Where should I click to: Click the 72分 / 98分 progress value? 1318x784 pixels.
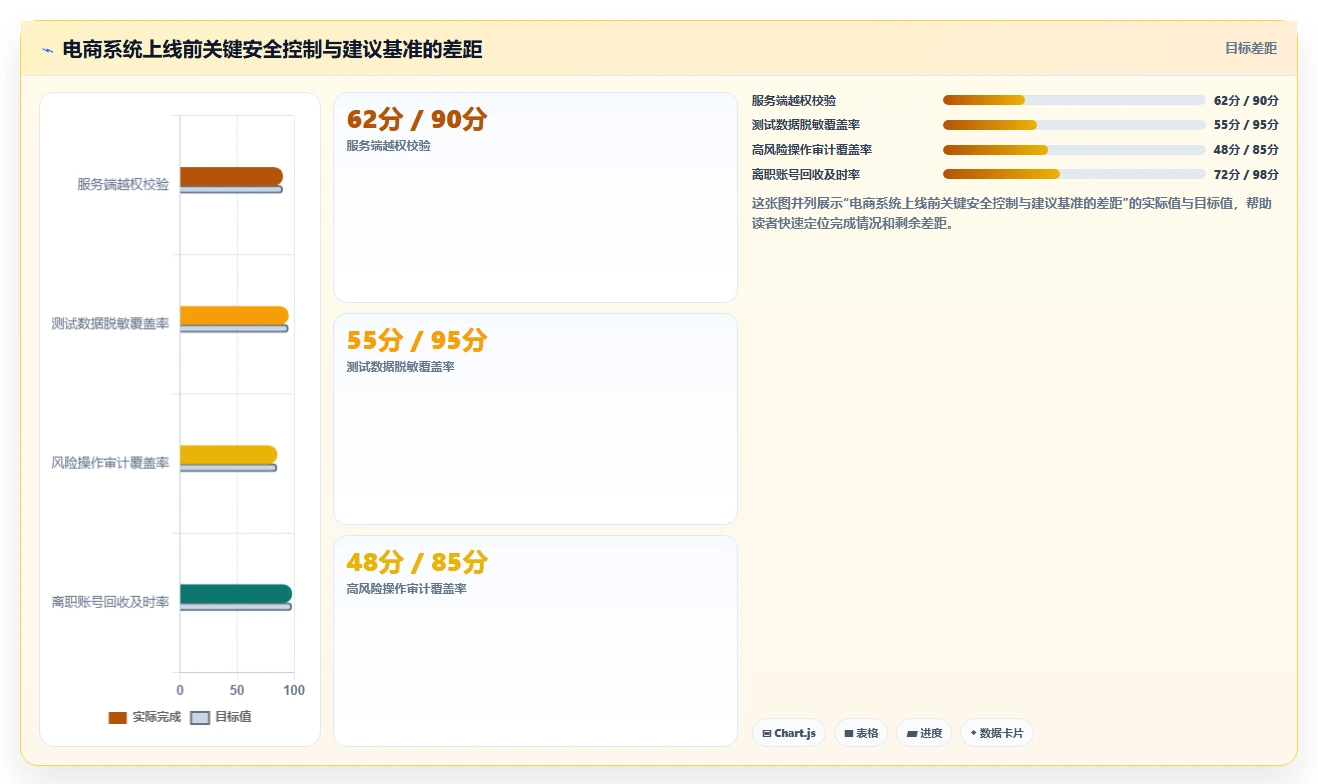coord(1246,174)
